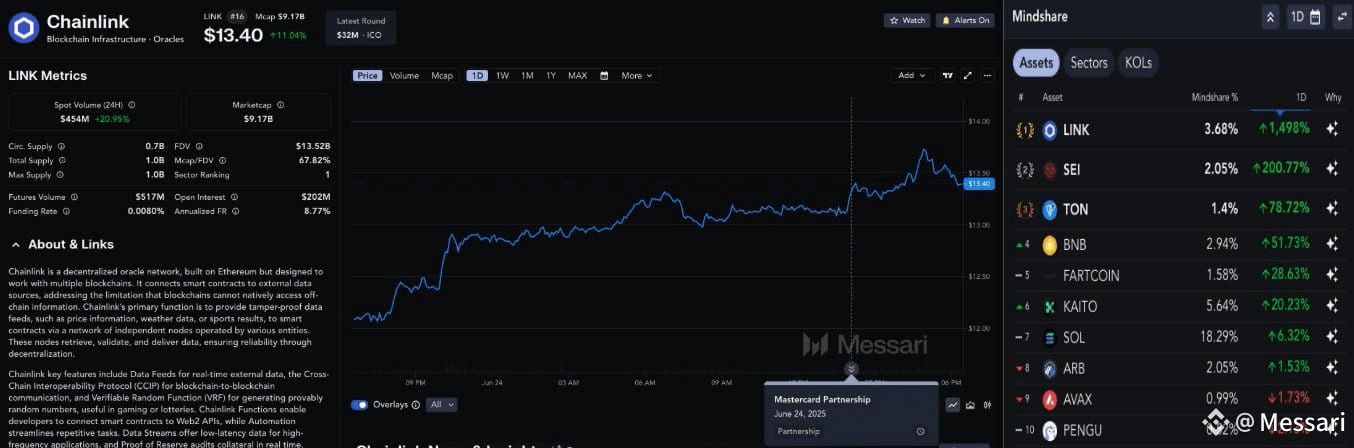This screenshot has width=1354, height=448.
Task: Set chart range to MAX
Action: tap(578, 75)
